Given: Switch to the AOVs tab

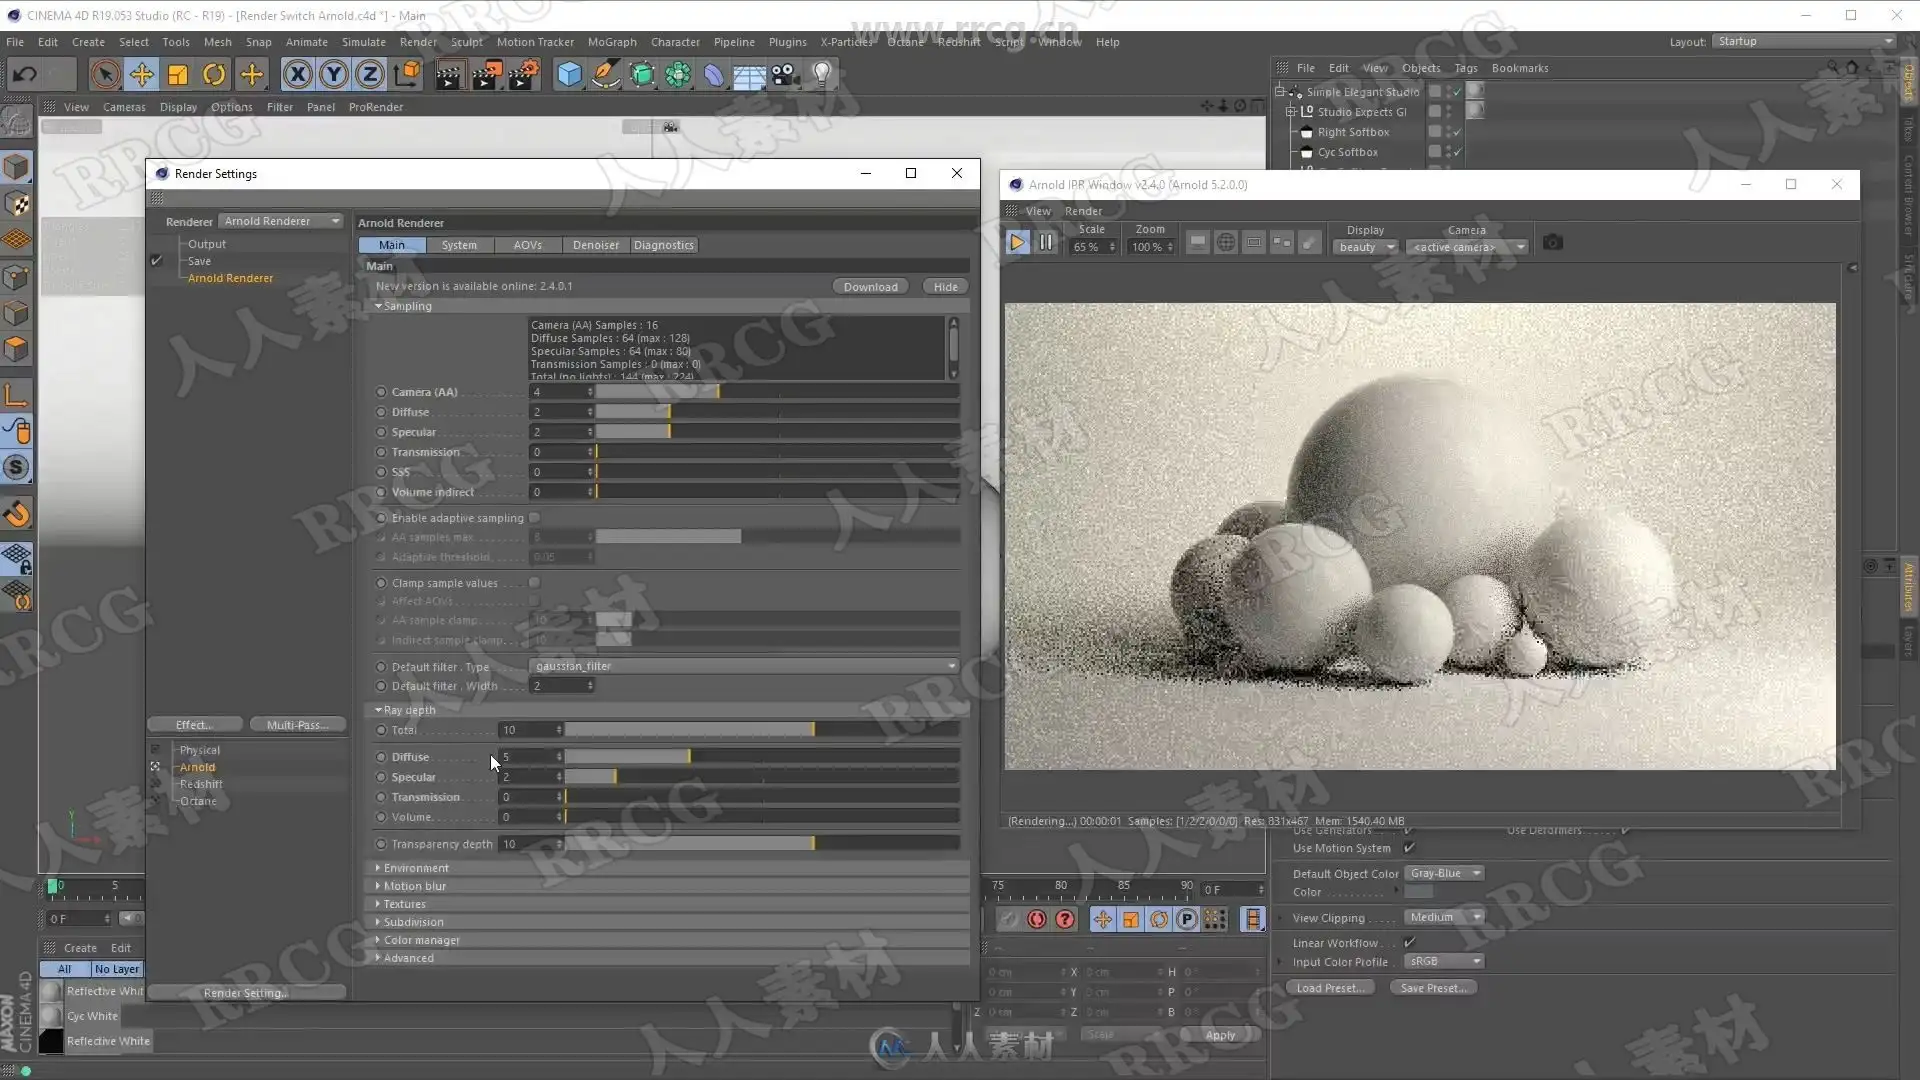Looking at the screenshot, I should pos(527,245).
